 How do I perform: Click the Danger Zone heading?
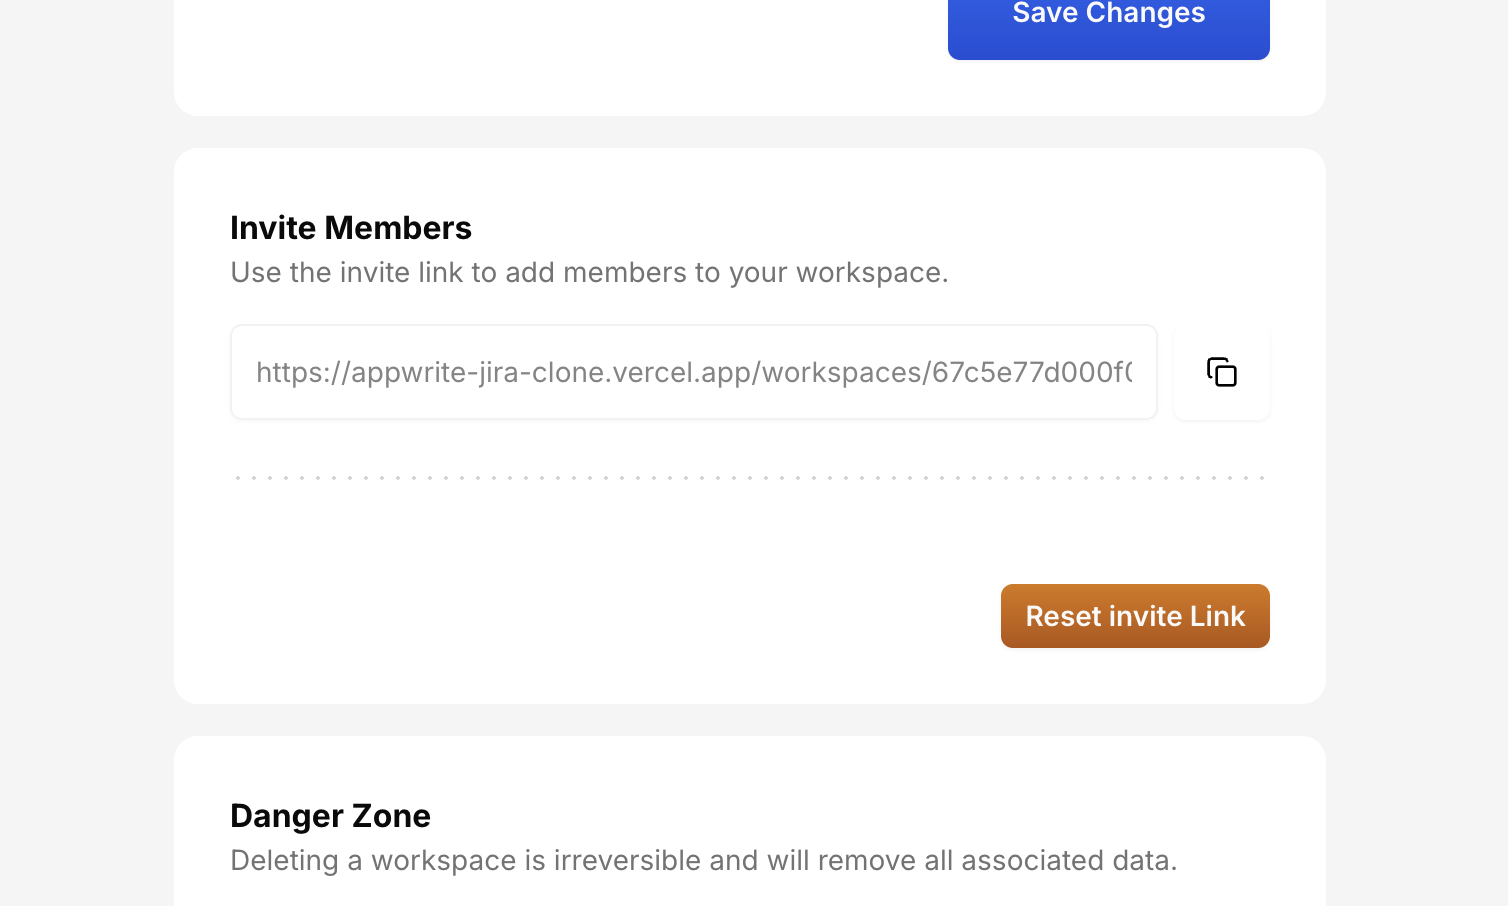(330, 816)
